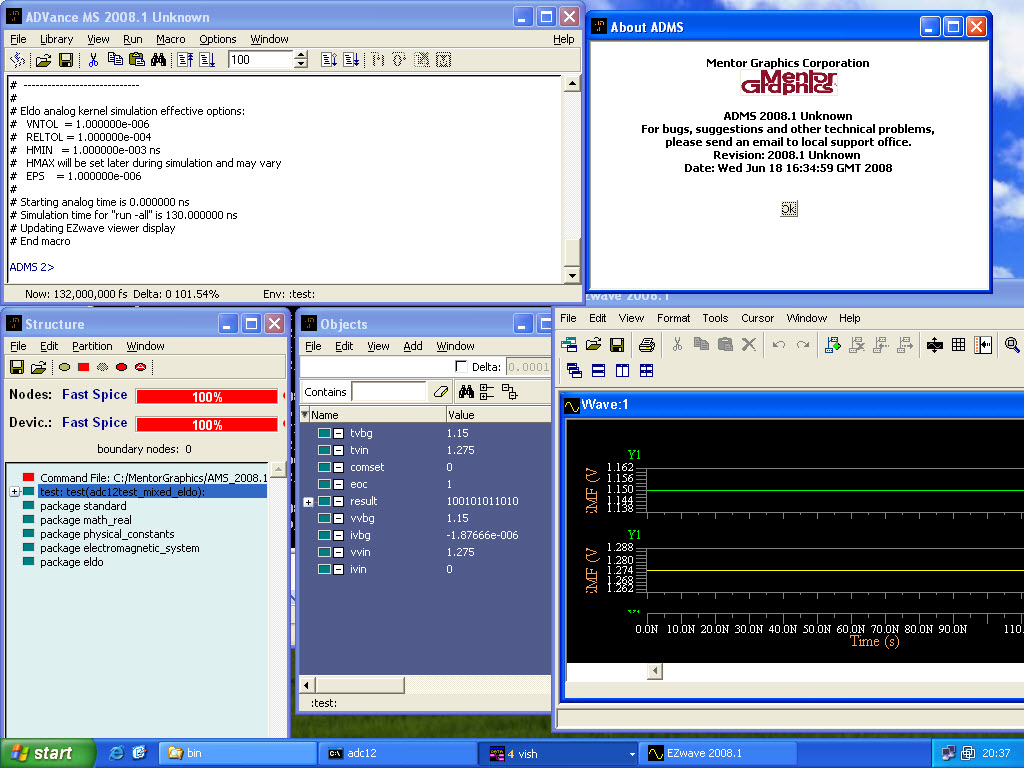Image resolution: width=1024 pixels, height=768 pixels.
Task: Click the Value column header in Objects
Action: [x=498, y=415]
